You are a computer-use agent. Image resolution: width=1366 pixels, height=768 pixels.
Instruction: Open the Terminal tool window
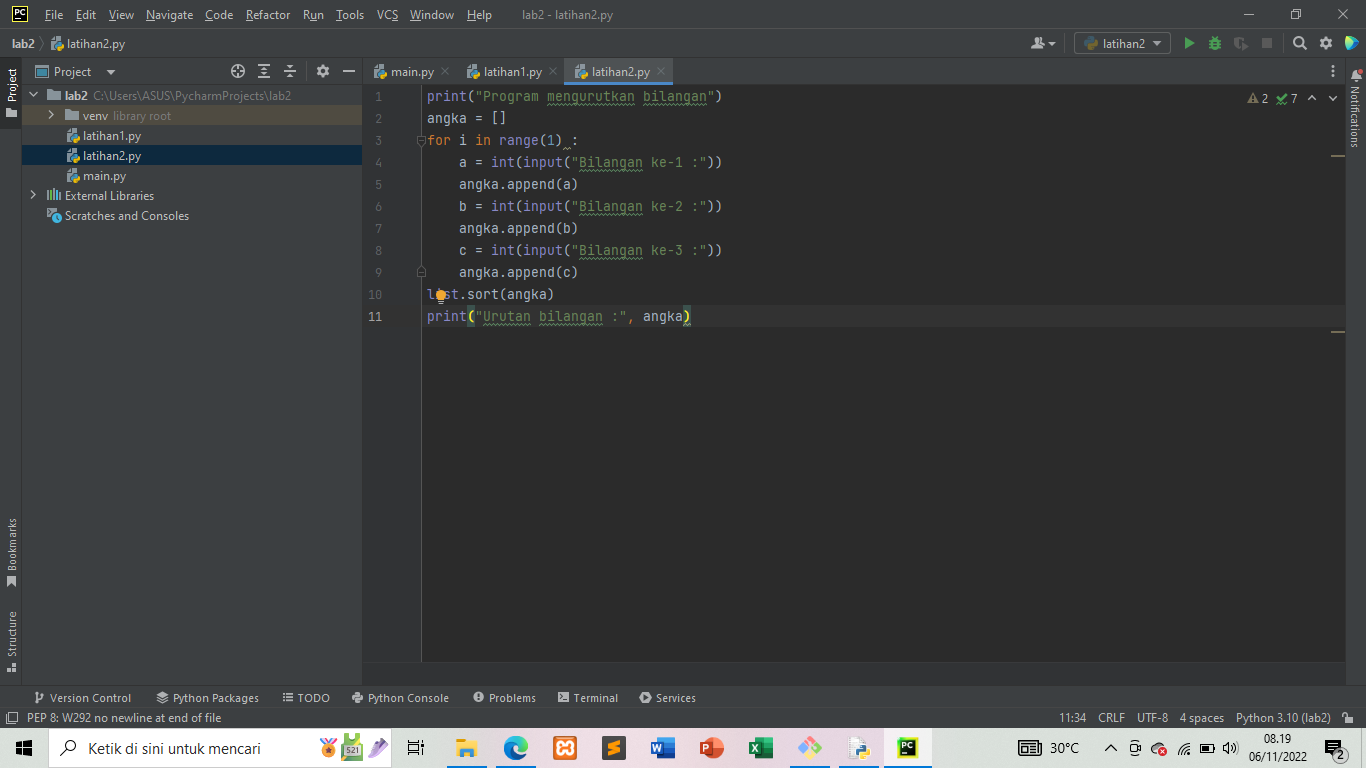coord(588,697)
